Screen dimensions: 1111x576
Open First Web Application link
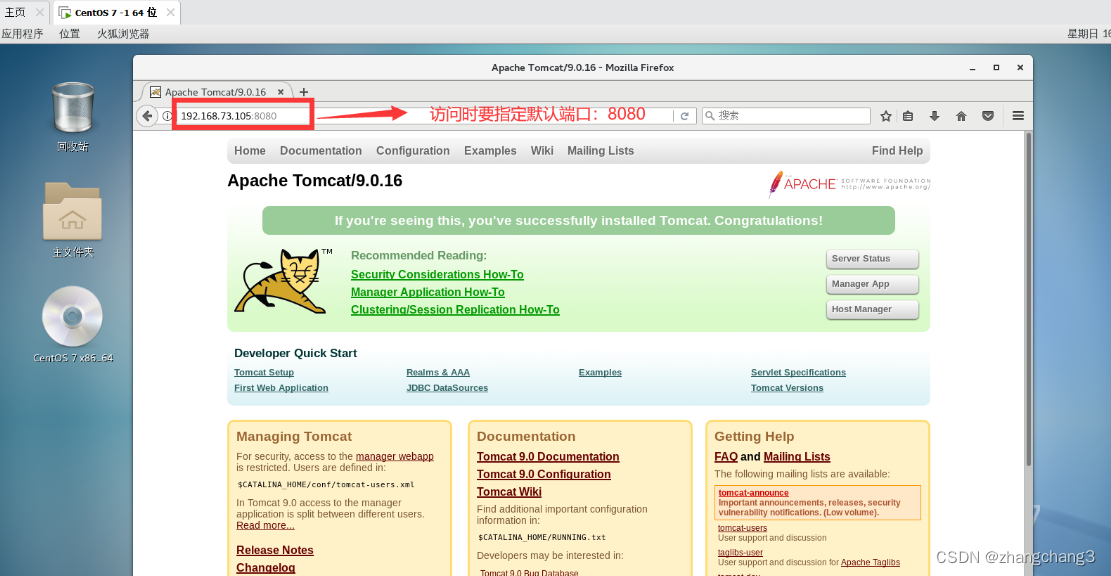281,388
